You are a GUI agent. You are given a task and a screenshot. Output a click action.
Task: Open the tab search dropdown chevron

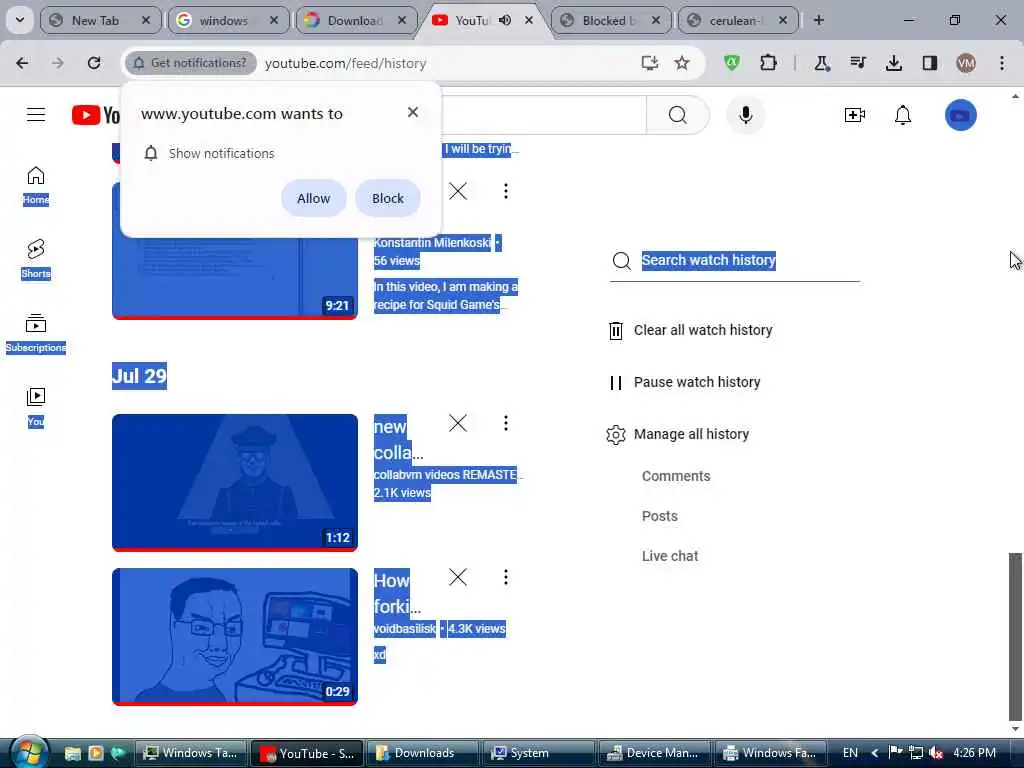pos(20,20)
